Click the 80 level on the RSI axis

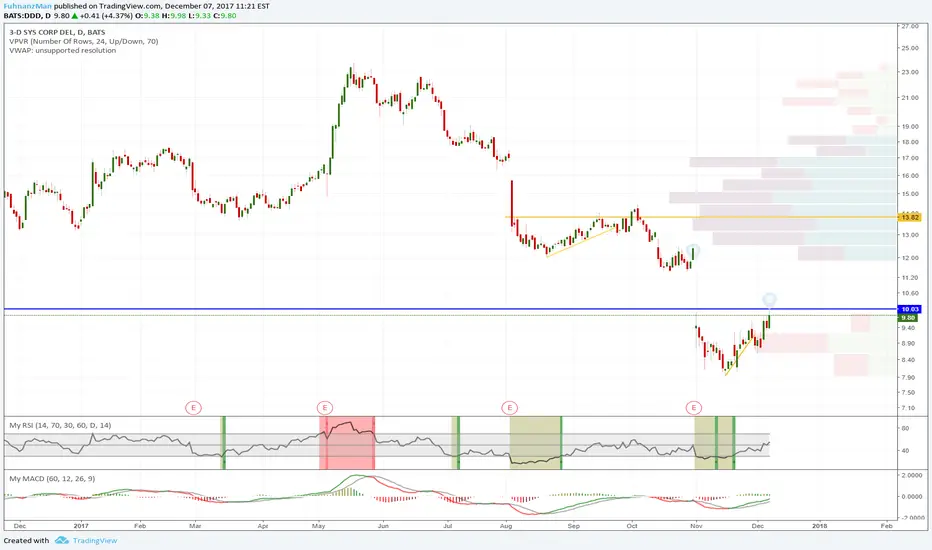[905, 428]
